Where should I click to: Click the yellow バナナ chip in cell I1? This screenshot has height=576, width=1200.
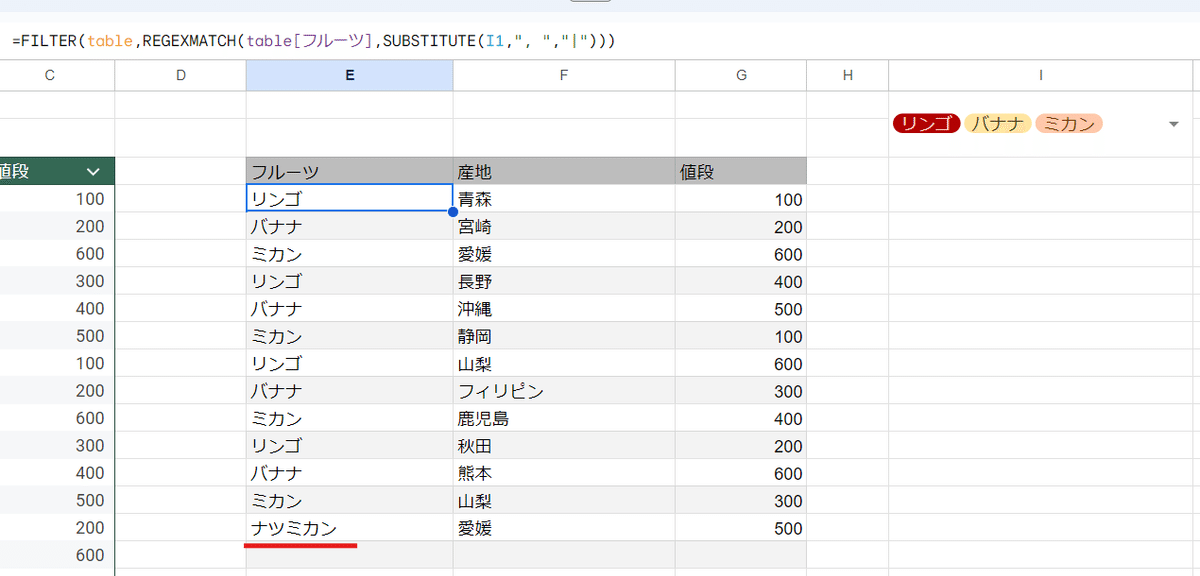click(x=998, y=124)
